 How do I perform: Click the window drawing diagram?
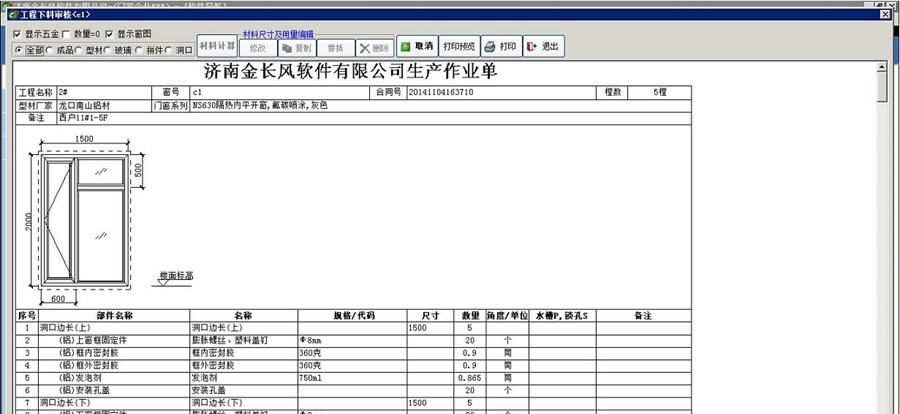pos(86,221)
